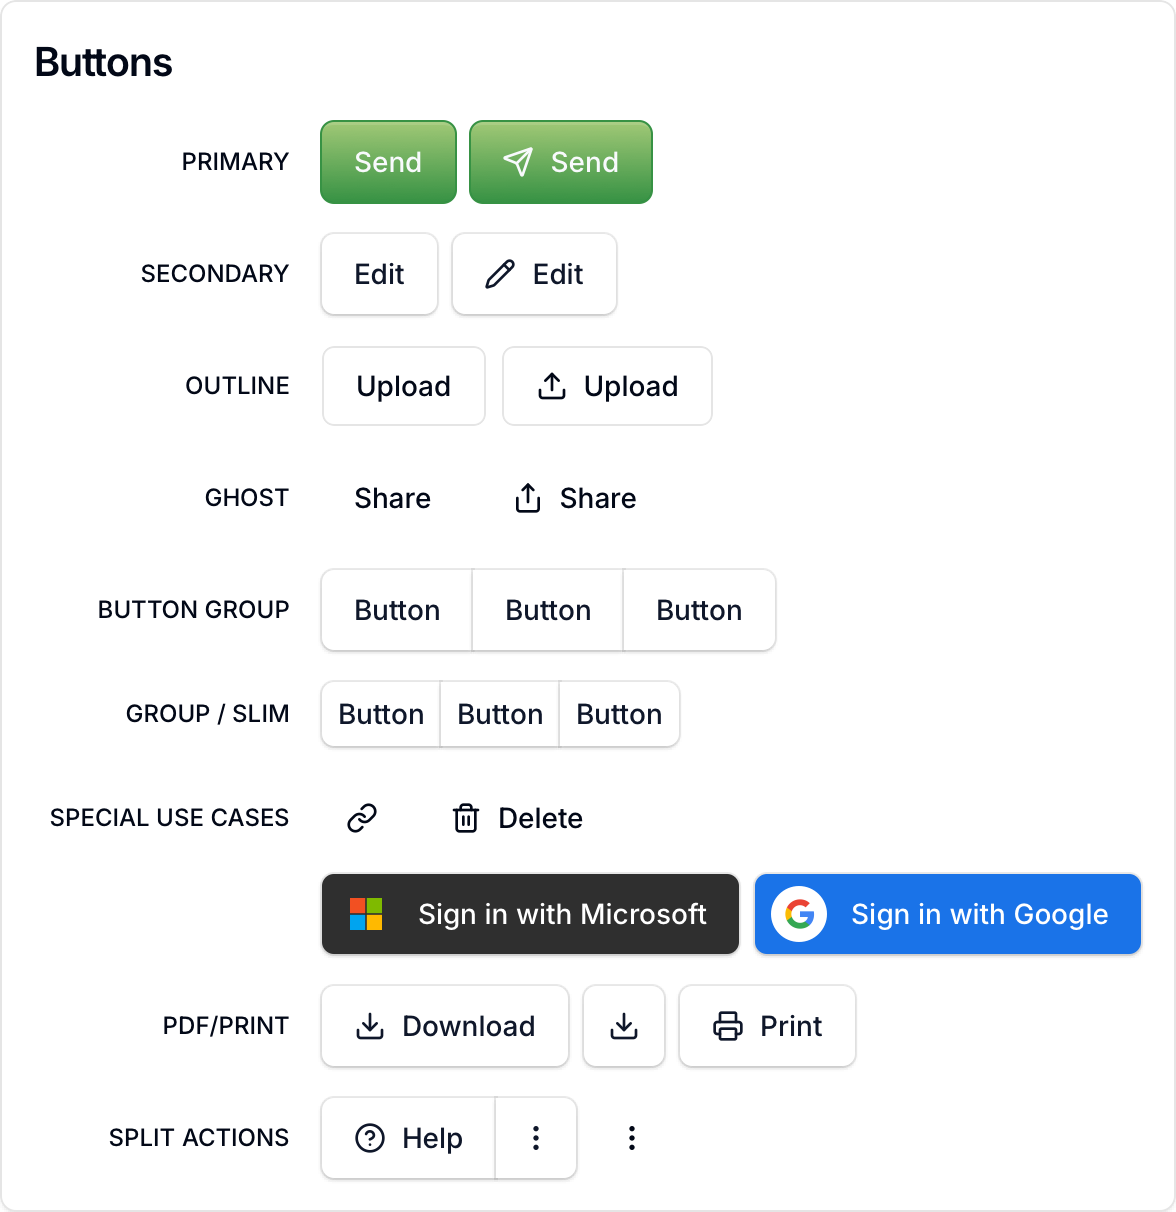Sign in with Microsoft
The height and width of the screenshot is (1212, 1176).
[530, 914]
